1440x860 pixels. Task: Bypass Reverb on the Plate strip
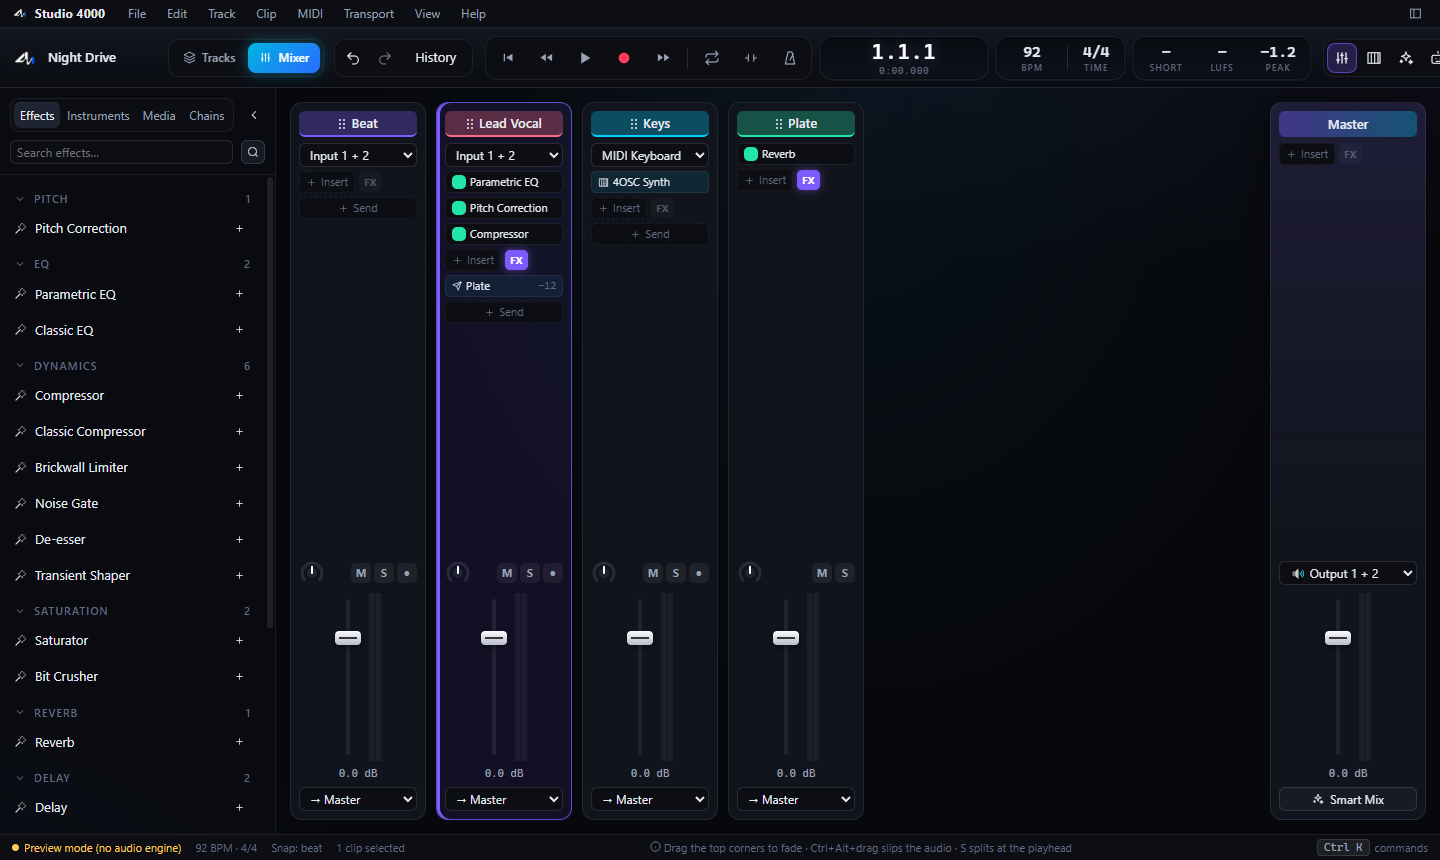751,154
